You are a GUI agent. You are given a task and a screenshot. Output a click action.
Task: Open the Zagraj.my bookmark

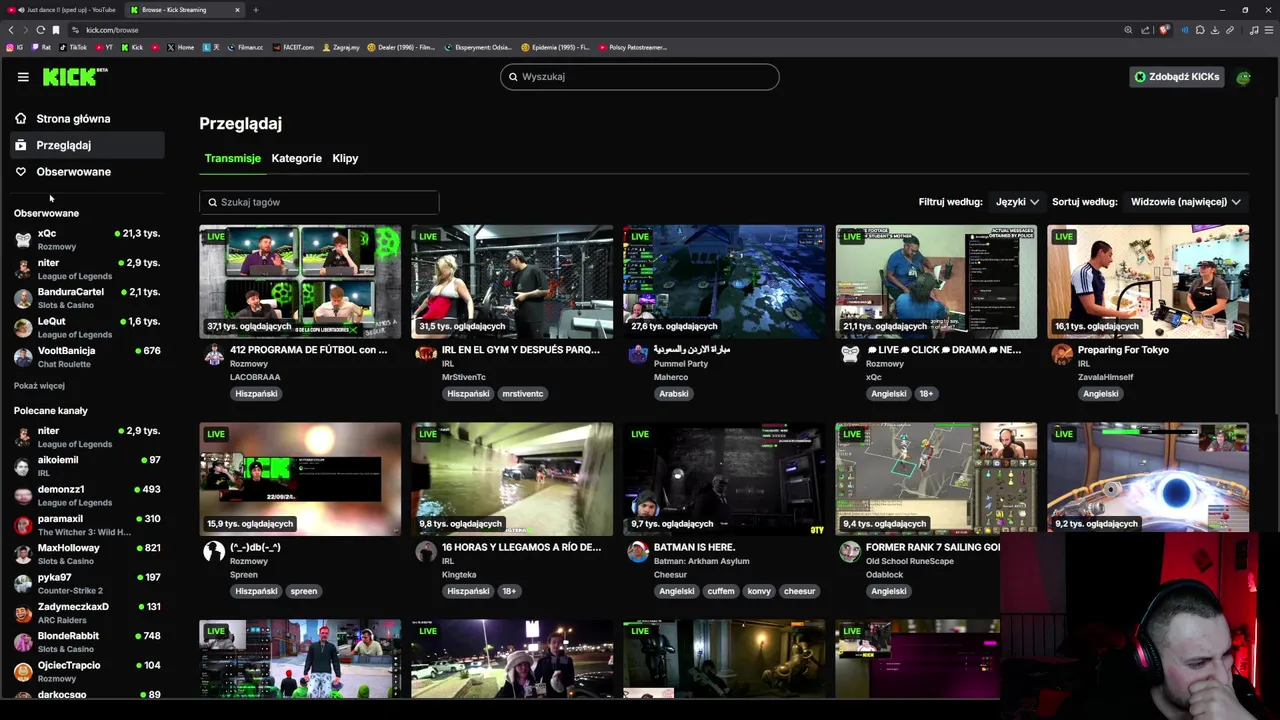[341, 47]
